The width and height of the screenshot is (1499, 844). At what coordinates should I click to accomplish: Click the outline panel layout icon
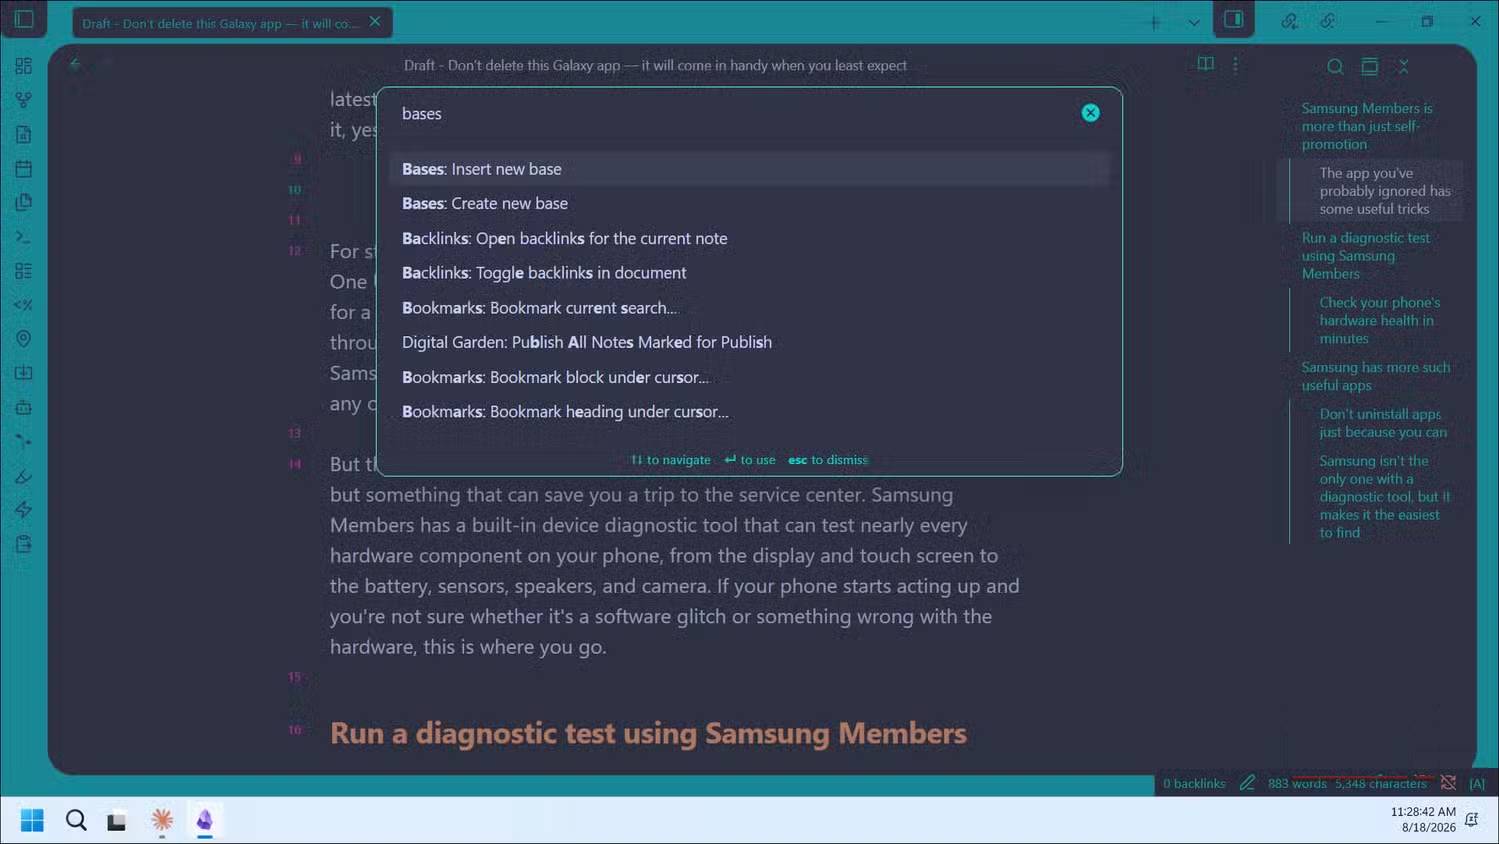tap(1370, 66)
